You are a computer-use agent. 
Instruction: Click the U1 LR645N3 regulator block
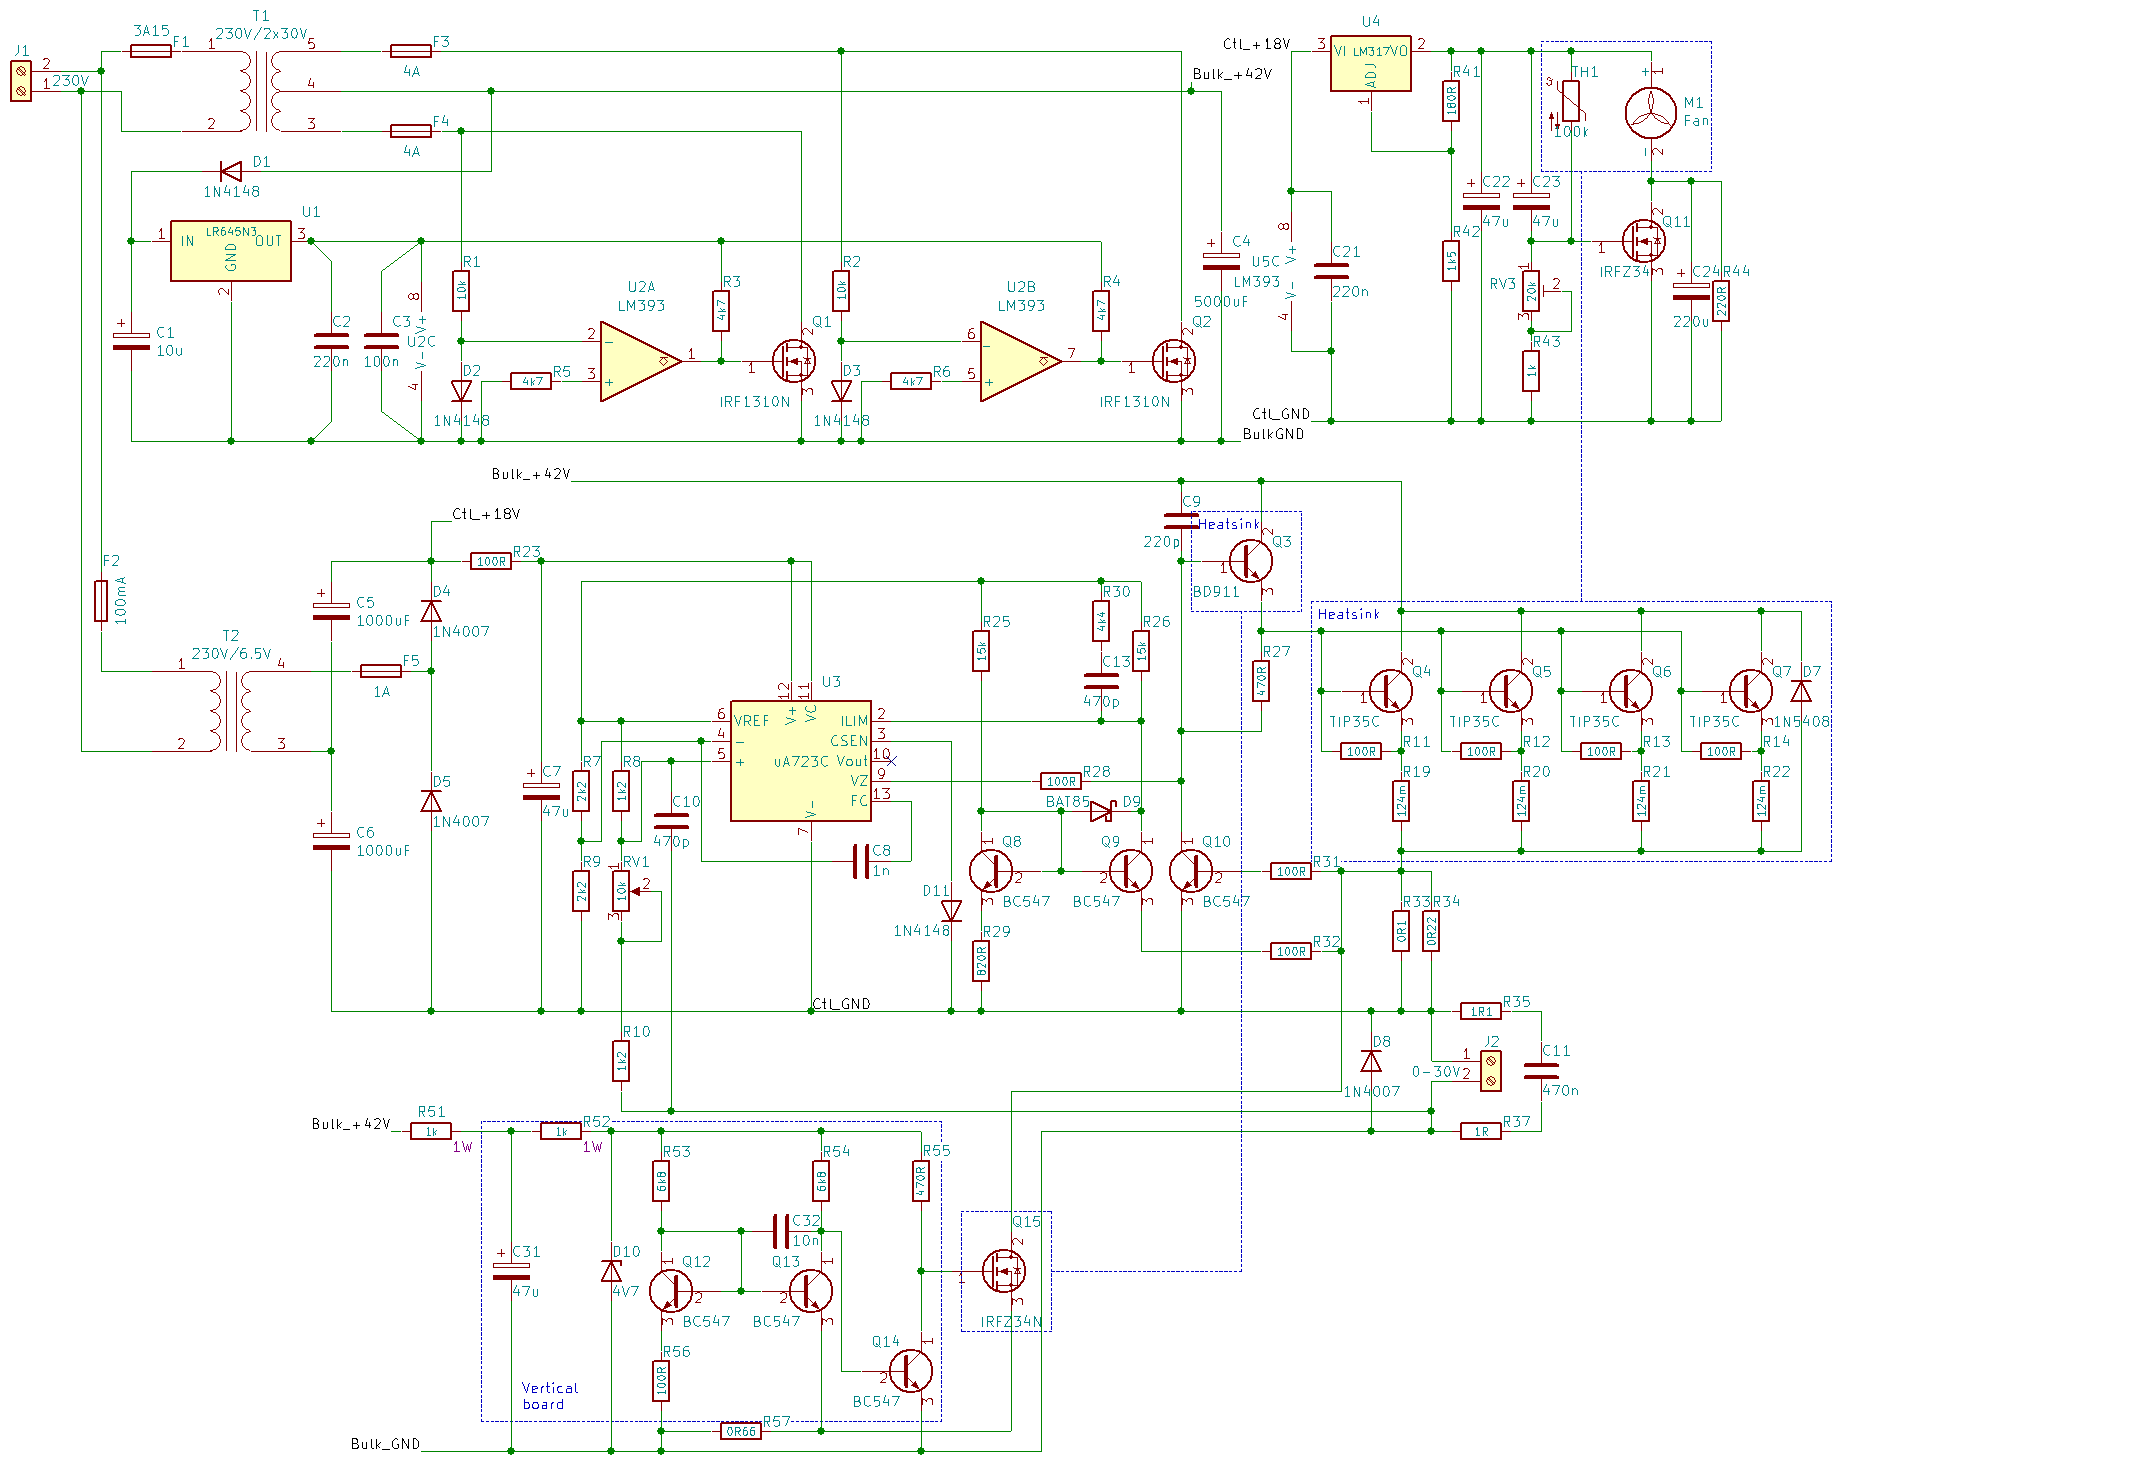(231, 251)
